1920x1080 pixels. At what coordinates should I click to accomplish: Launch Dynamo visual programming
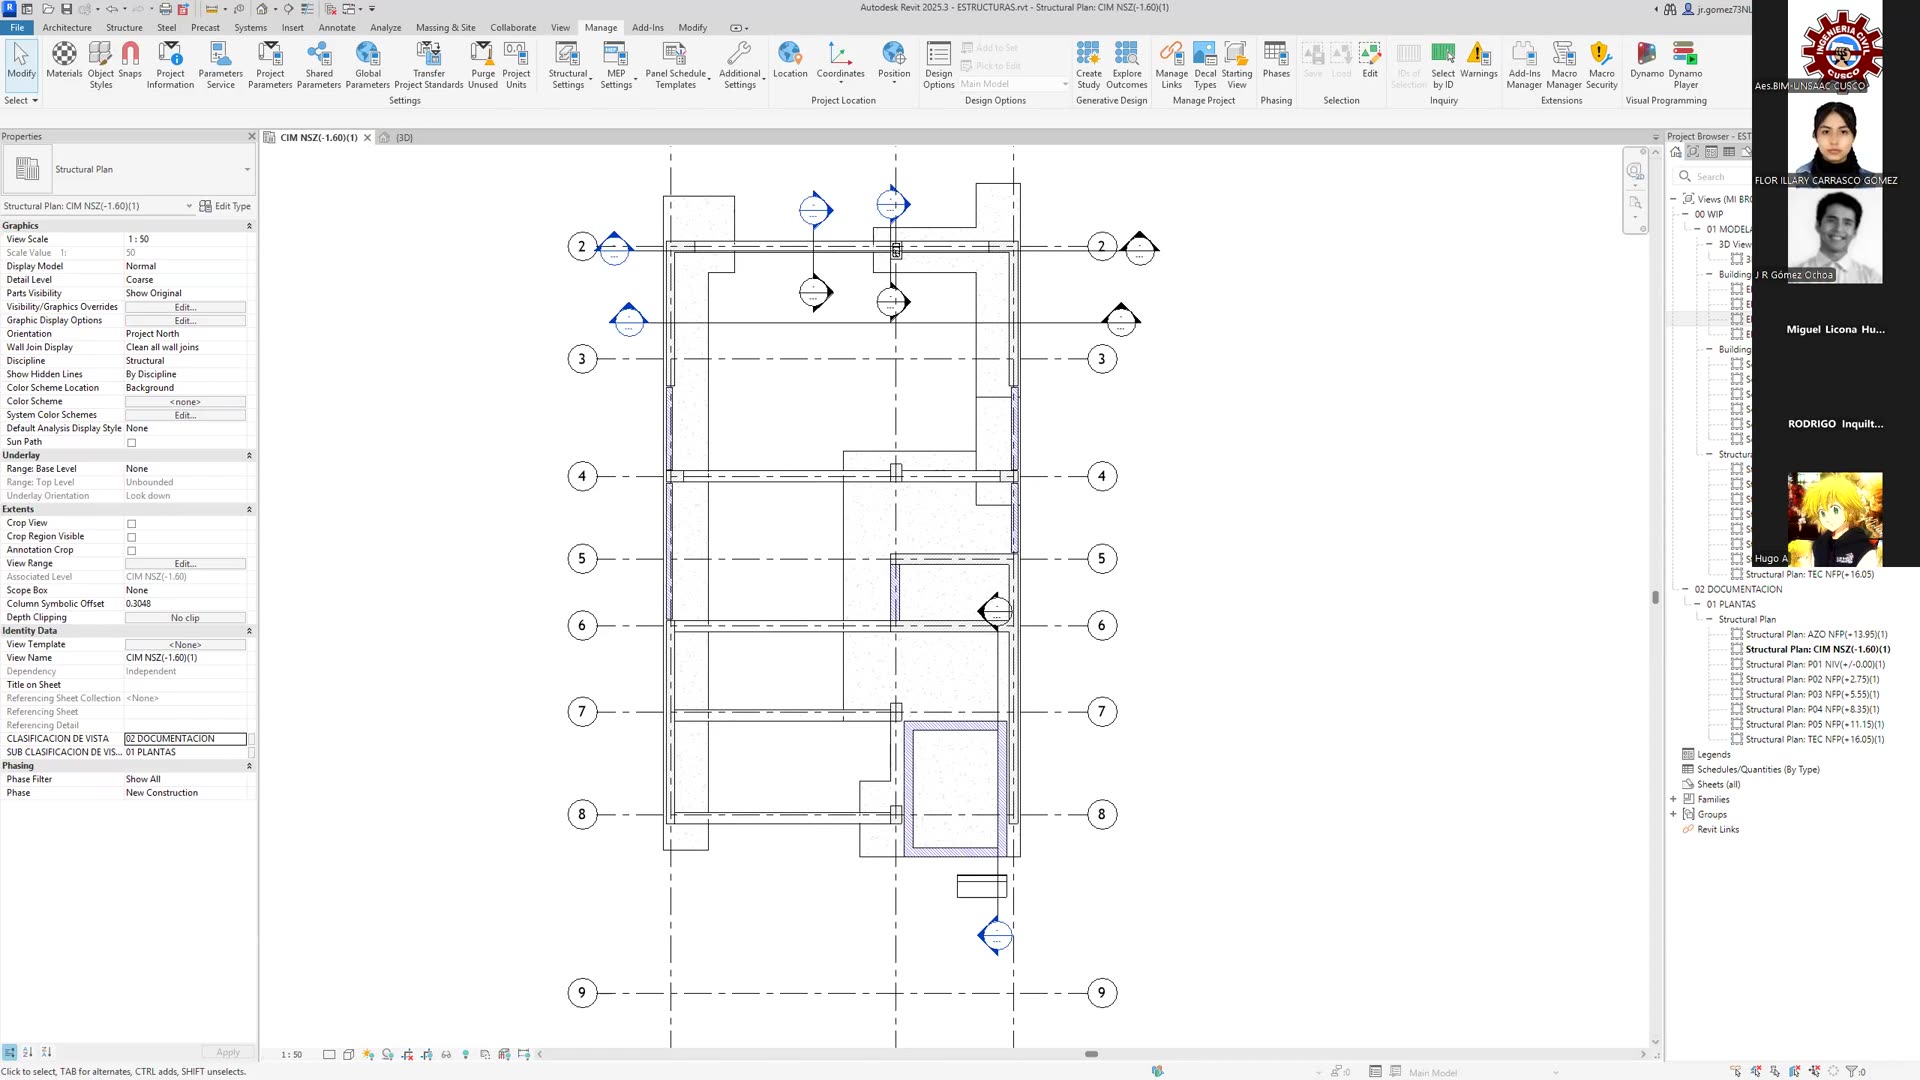1646,62
